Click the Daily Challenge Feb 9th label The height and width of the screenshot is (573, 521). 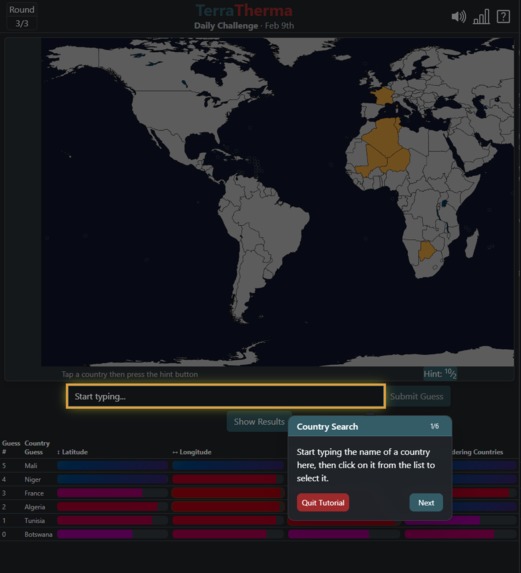coord(244,26)
